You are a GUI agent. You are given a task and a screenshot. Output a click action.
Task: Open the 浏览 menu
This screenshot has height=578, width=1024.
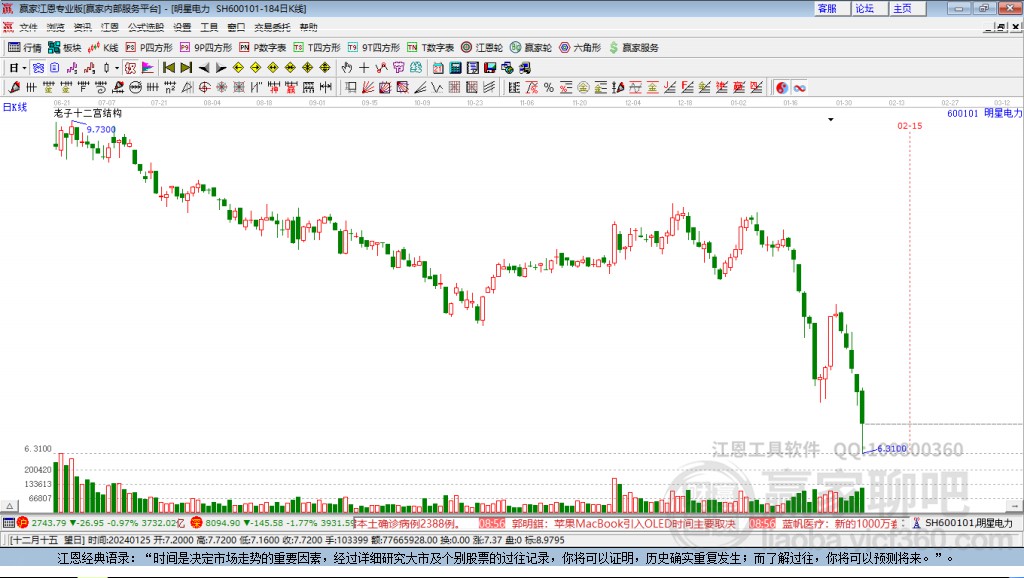56,27
